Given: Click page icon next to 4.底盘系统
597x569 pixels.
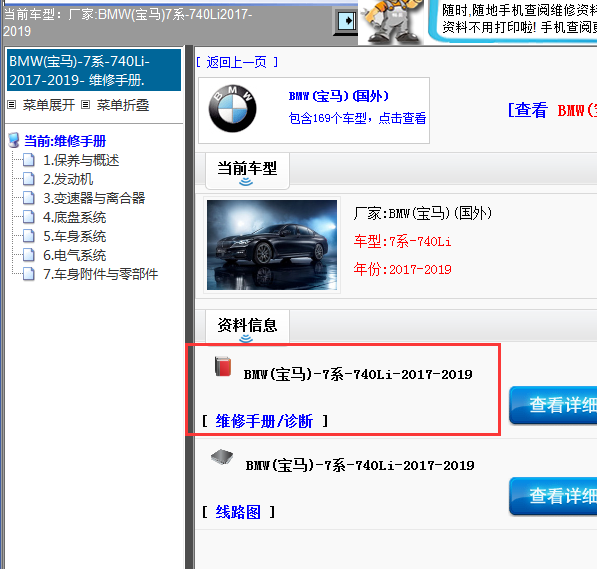Looking at the screenshot, I should pyautogui.click(x=29, y=217).
